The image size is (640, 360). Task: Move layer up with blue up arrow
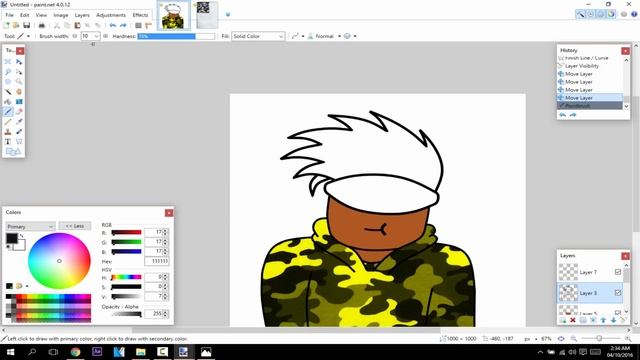pyautogui.click(x=603, y=320)
